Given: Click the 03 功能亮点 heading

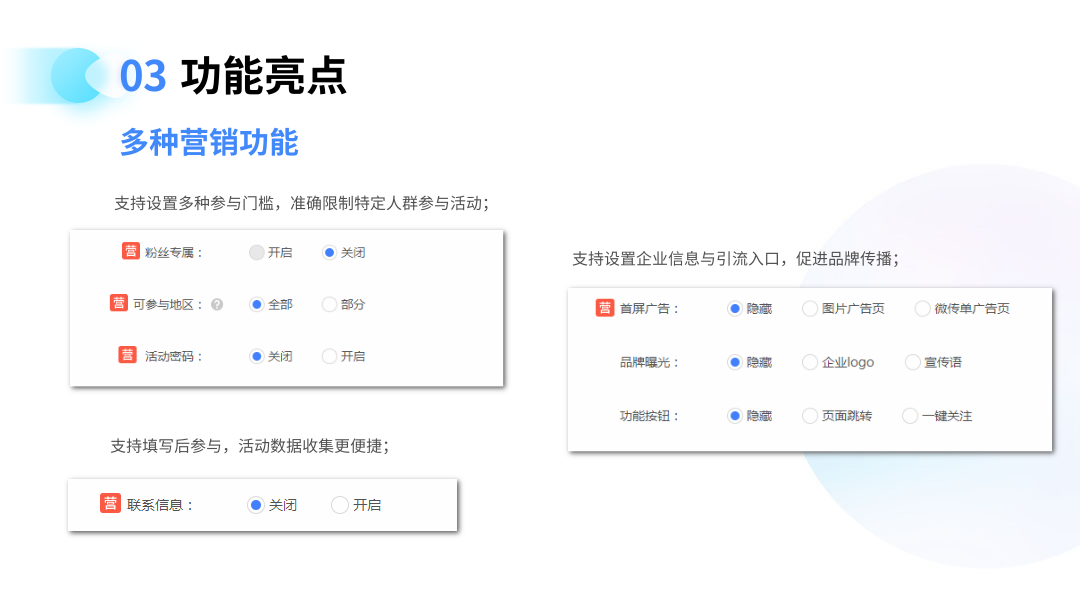Looking at the screenshot, I should tap(233, 76).
